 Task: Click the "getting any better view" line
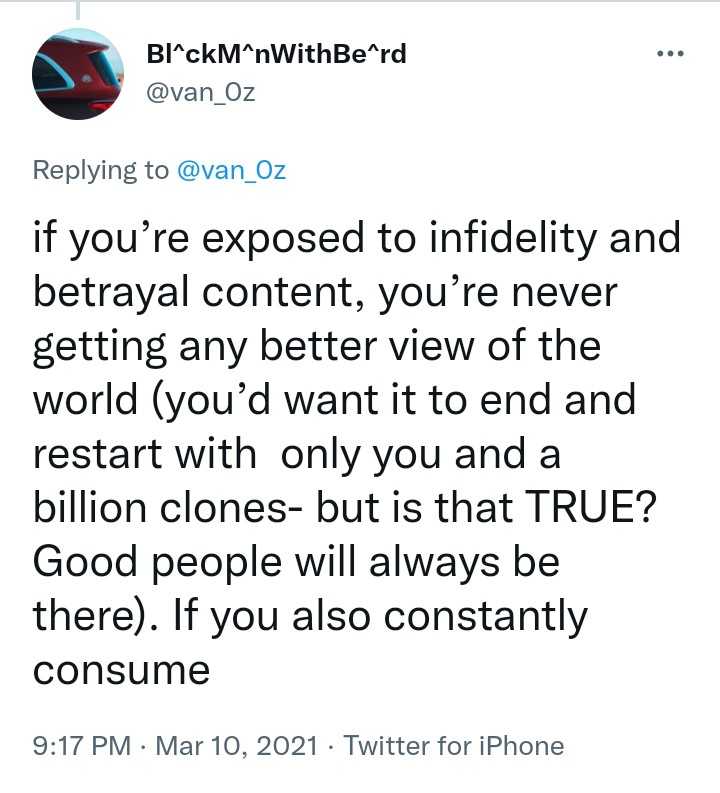coord(316,347)
